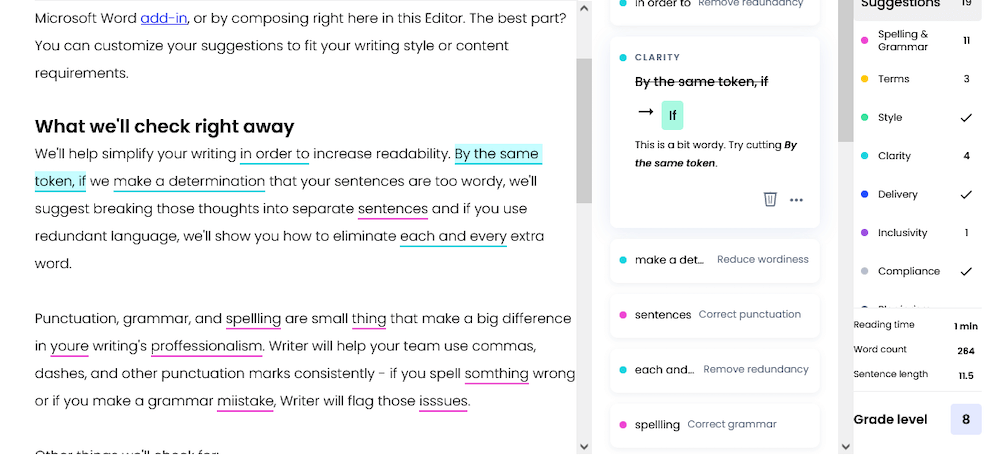Click the add-in hyperlink
1000x455 pixels.
pos(164,19)
